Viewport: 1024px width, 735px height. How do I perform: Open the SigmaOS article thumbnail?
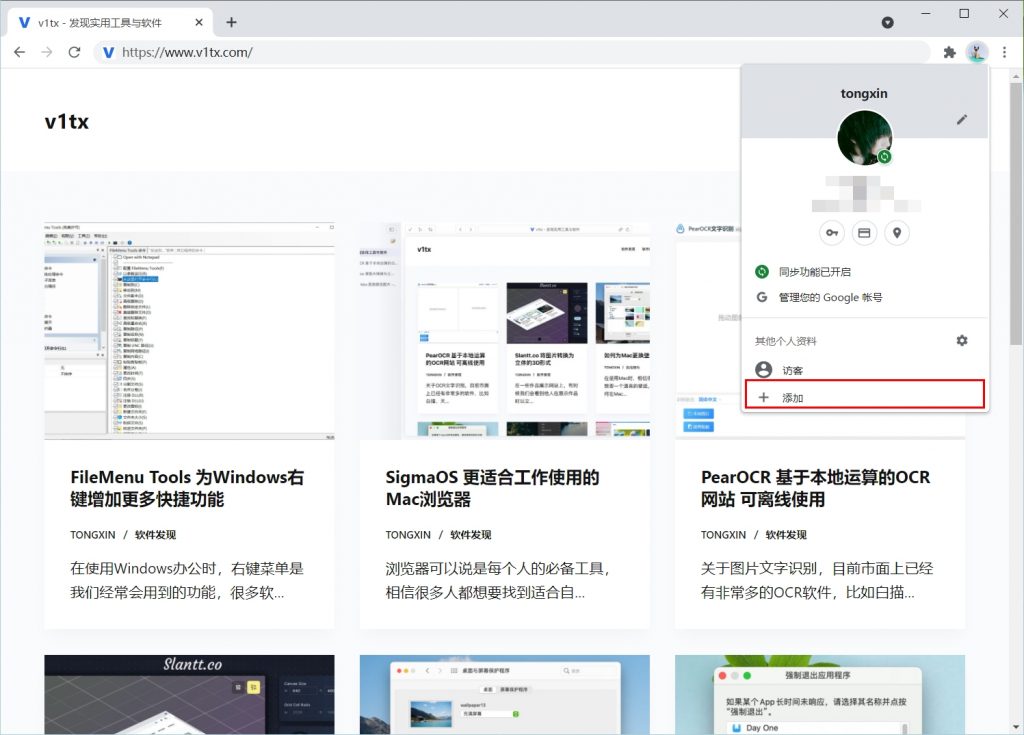[505, 331]
